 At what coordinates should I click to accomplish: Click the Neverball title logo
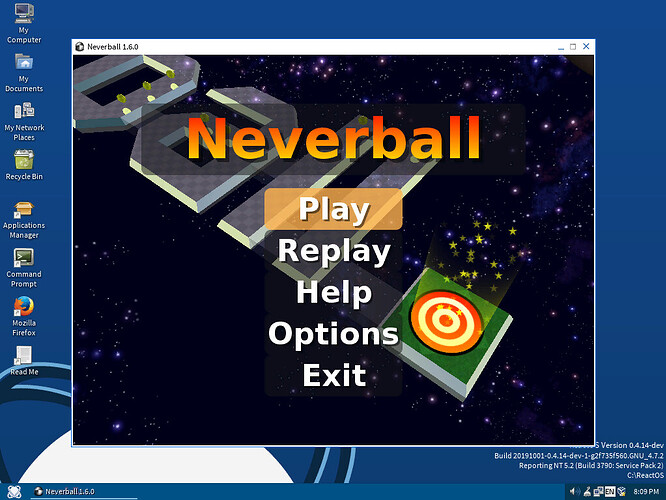click(333, 138)
